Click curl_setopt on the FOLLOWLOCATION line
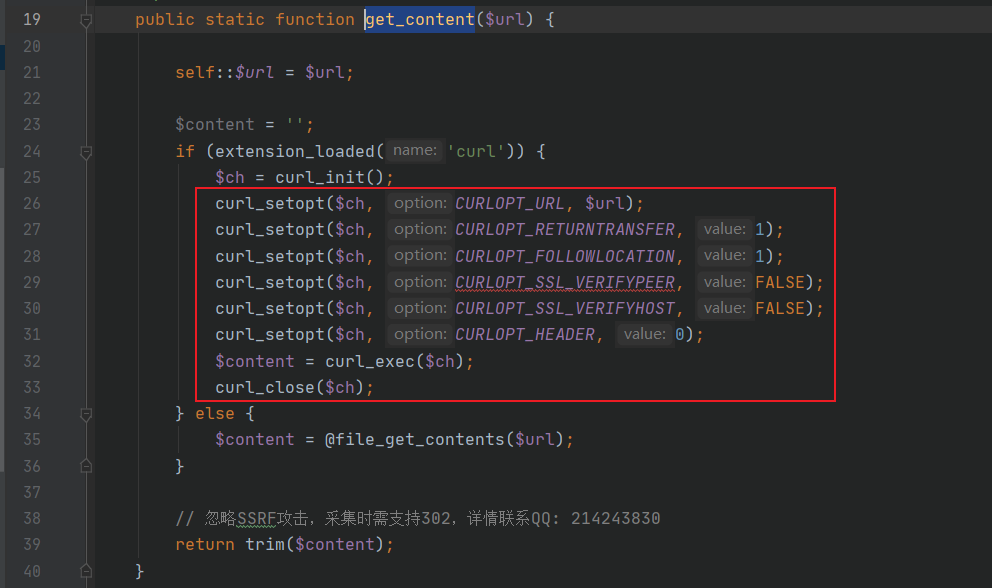 270,256
